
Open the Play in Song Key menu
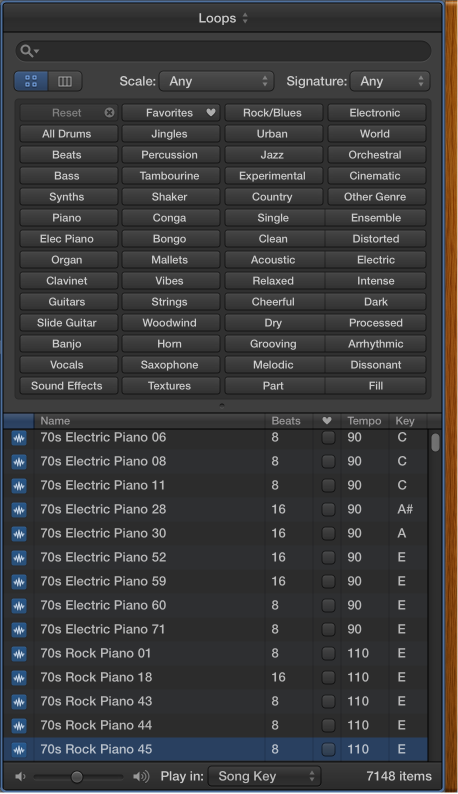(x=264, y=776)
